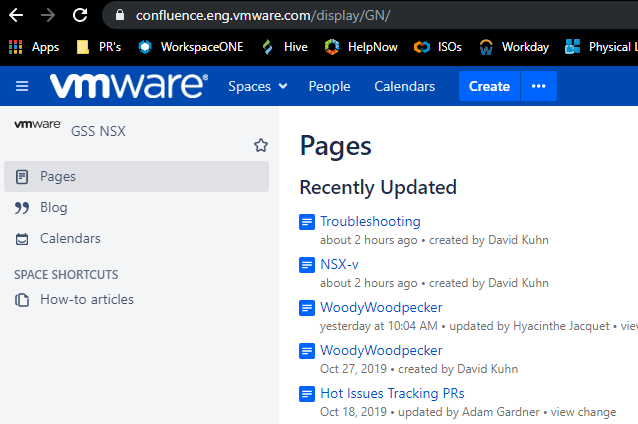The width and height of the screenshot is (638, 424).
Task: Click page icon beside Hot Issues Tracking PRs
Action: [307, 394]
